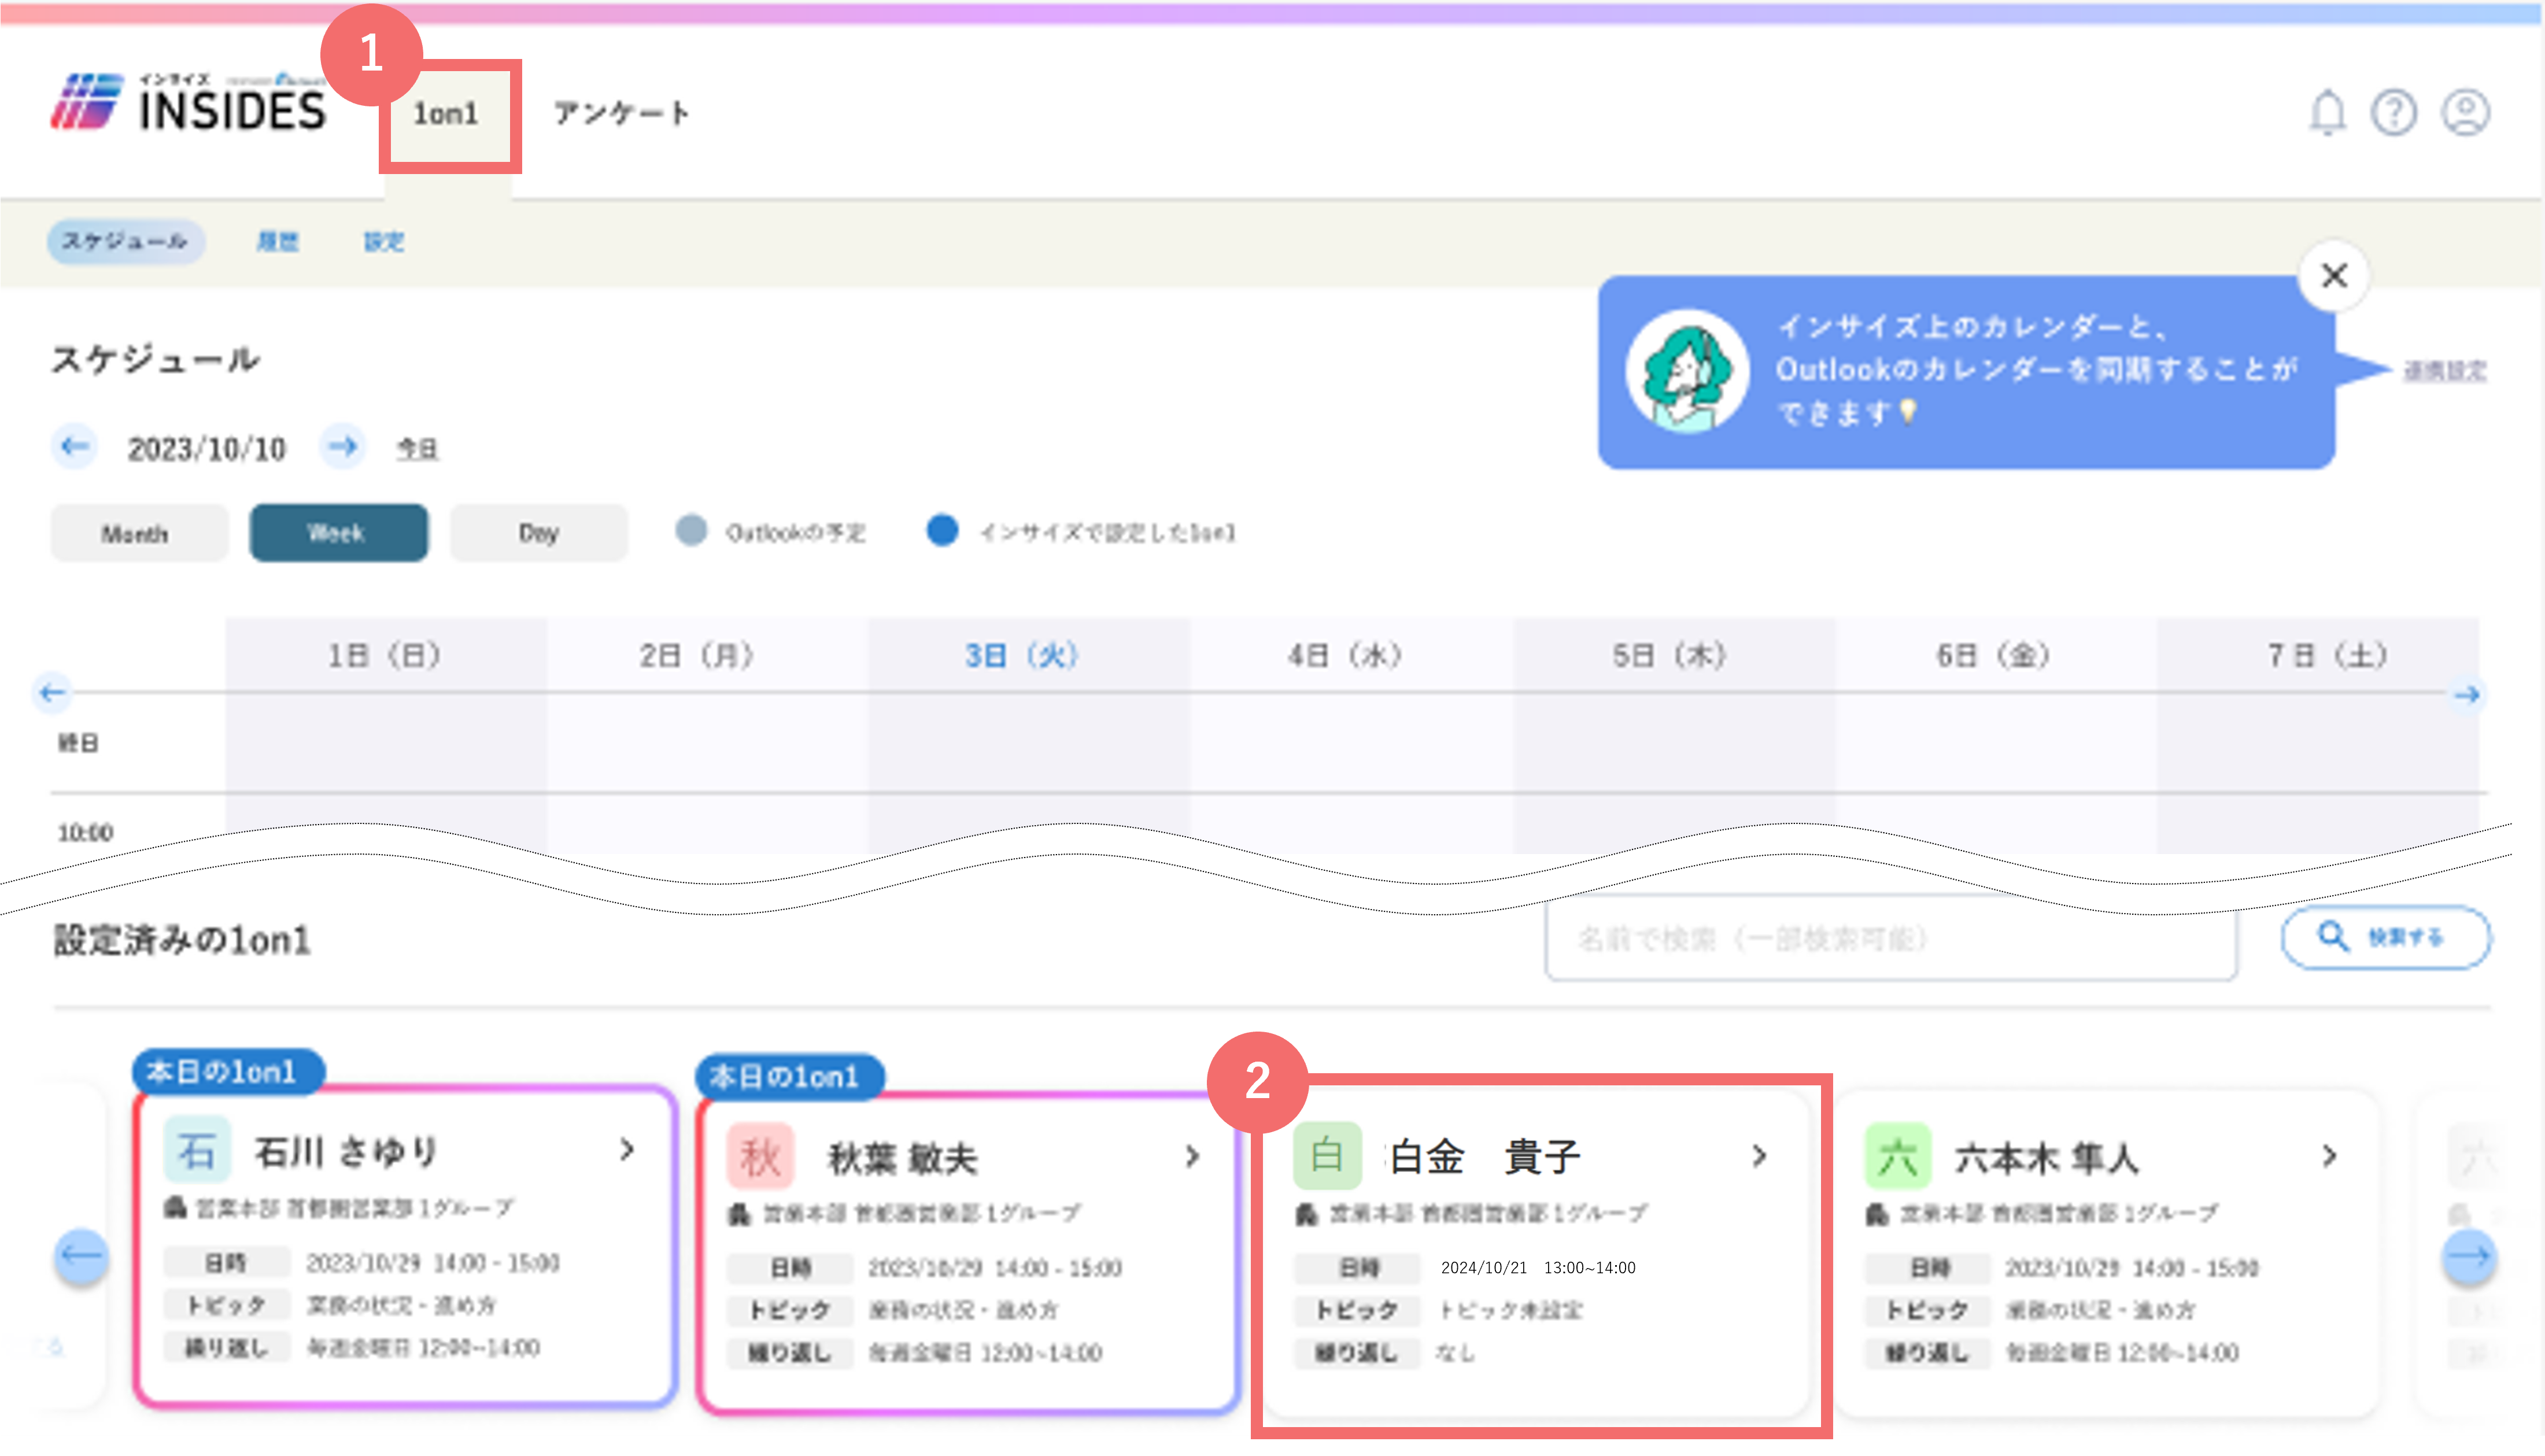Viewport: 2545px width, 1456px height.
Task: Switch calendar to Week view
Action: coord(339,533)
